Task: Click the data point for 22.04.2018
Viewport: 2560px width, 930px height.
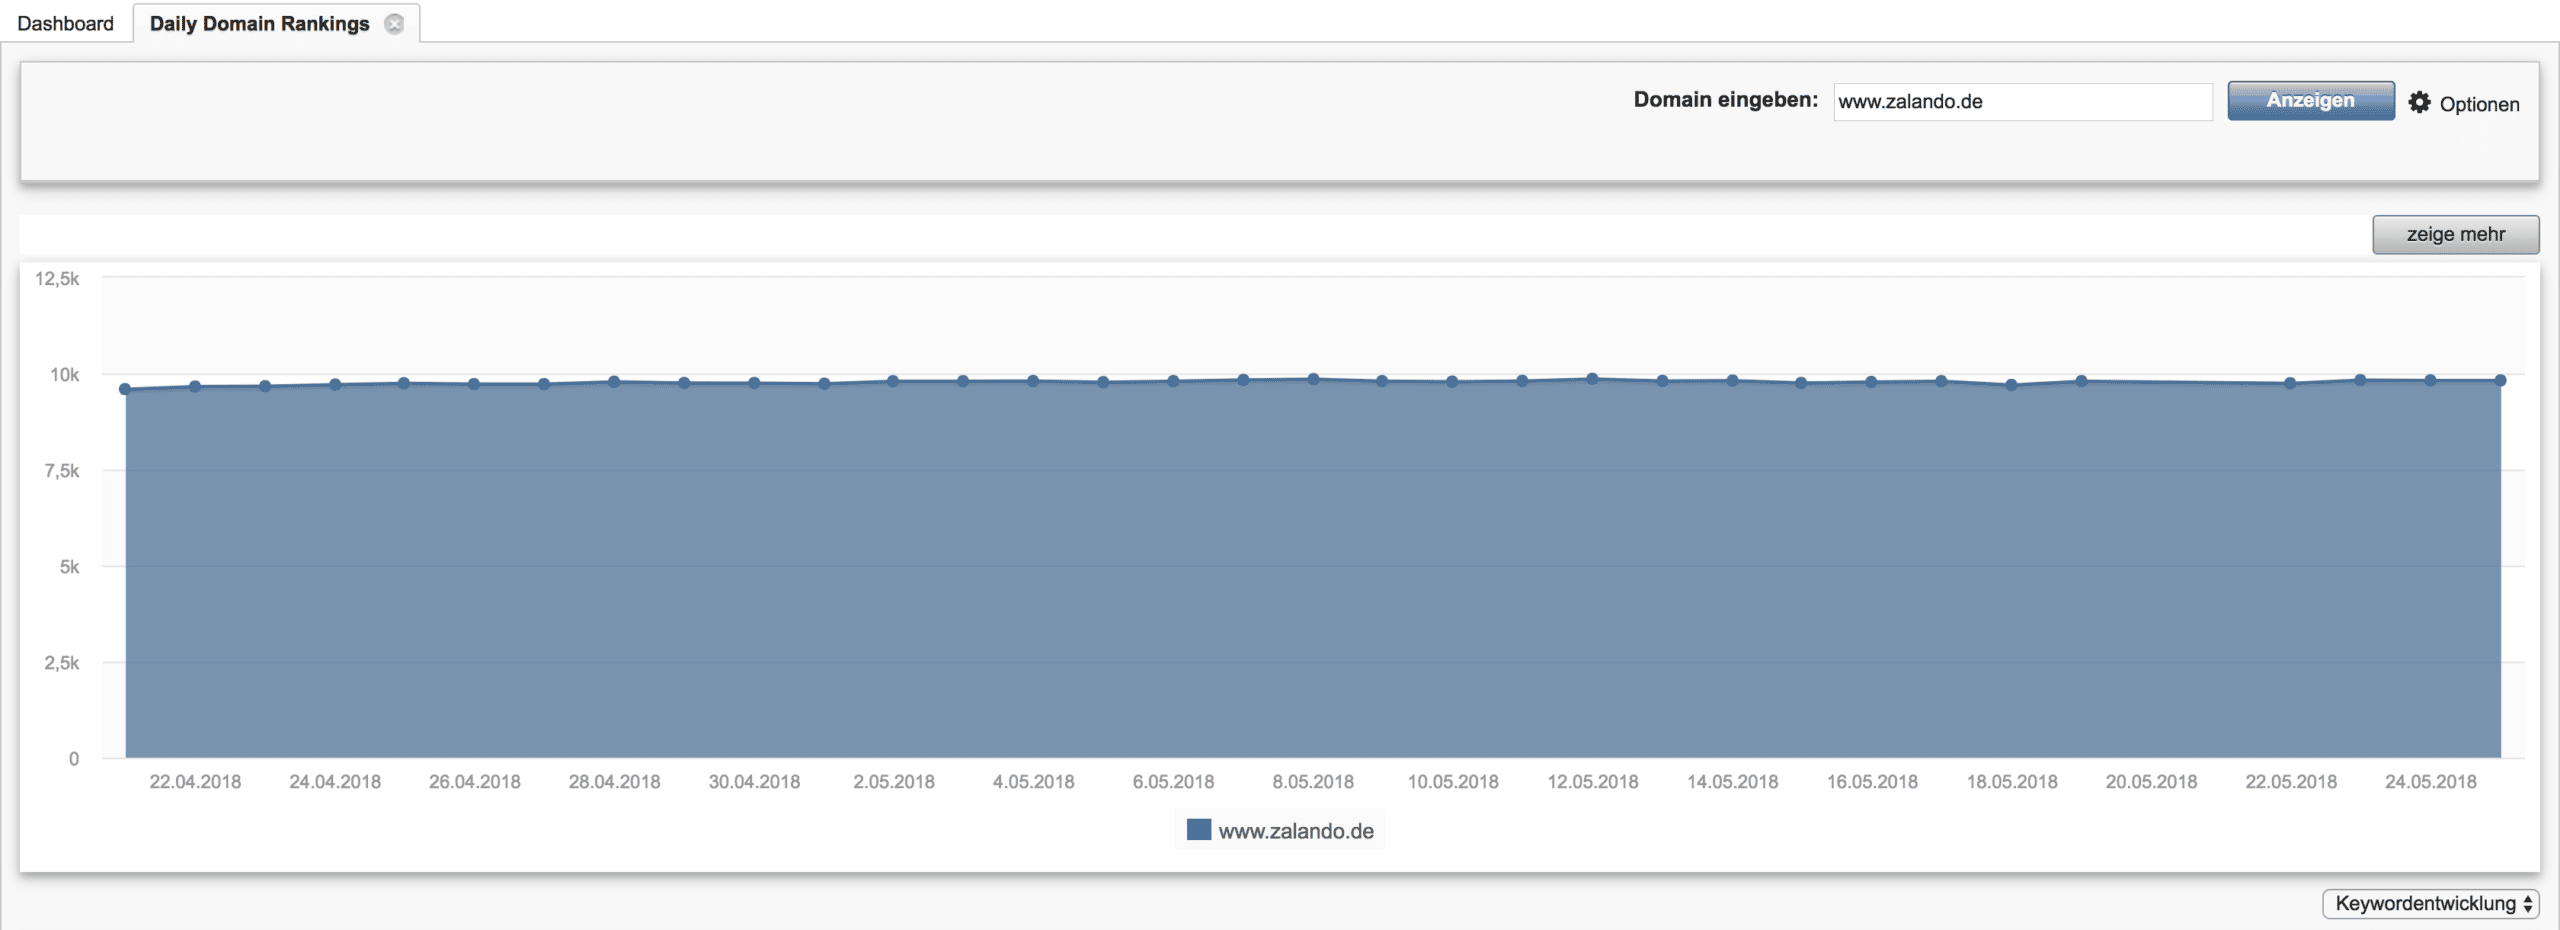Action: (195, 386)
